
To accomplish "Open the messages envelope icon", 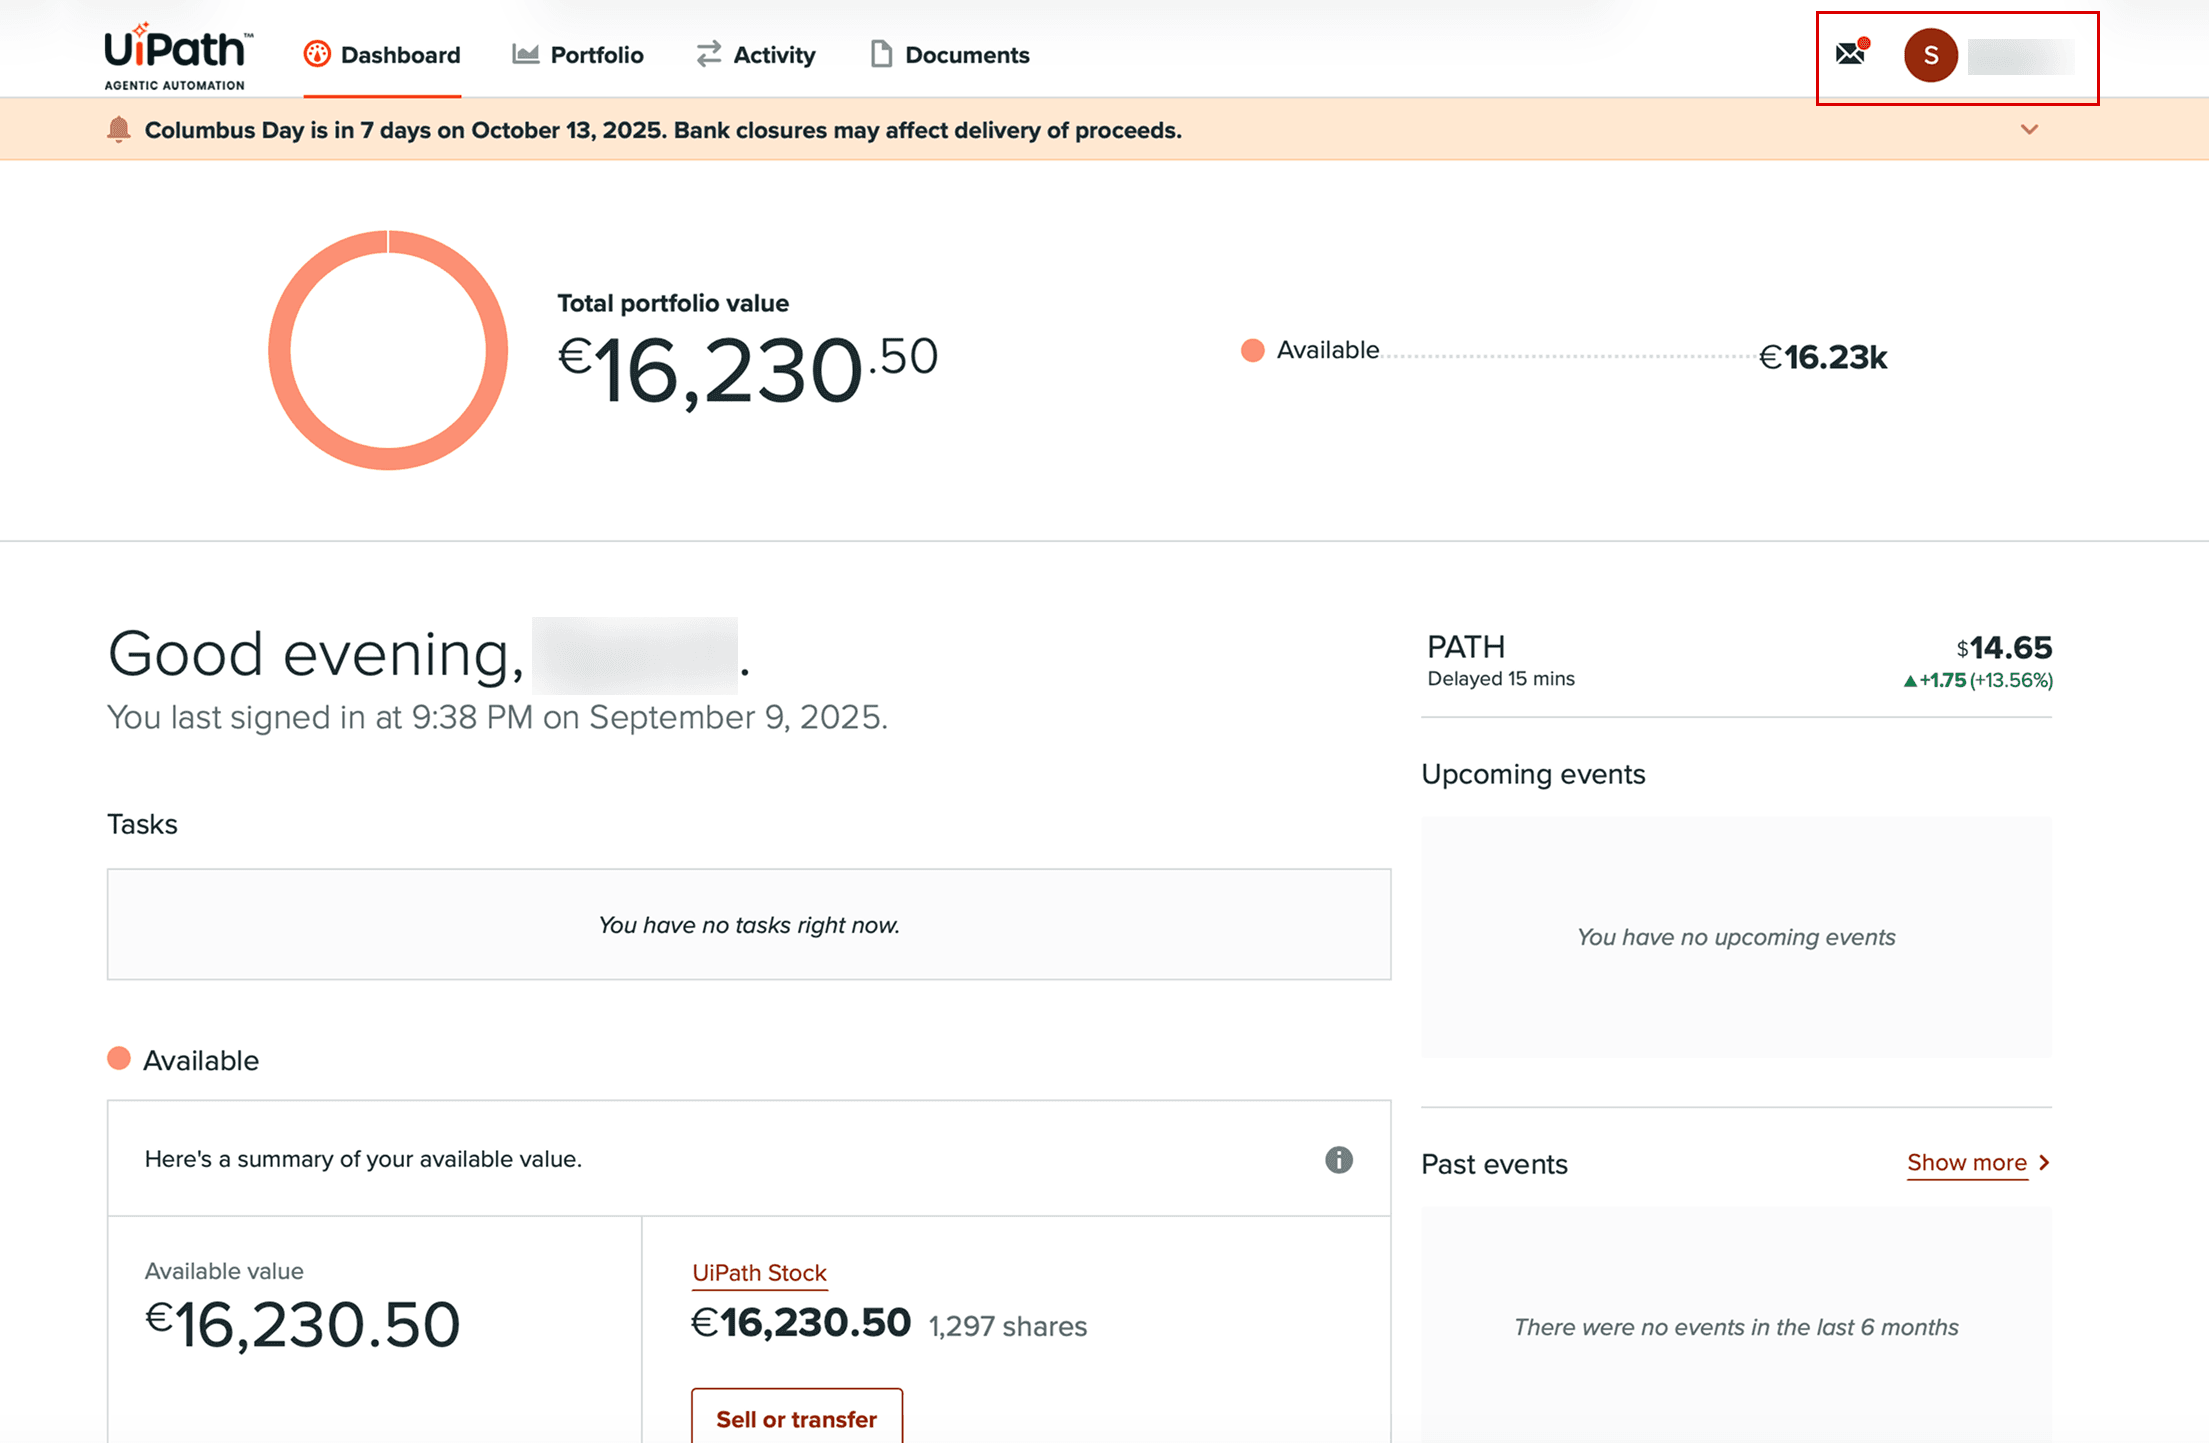I will pos(1851,53).
